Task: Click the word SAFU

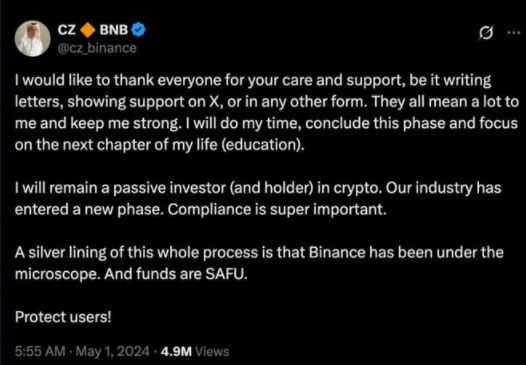Action: 226,274
